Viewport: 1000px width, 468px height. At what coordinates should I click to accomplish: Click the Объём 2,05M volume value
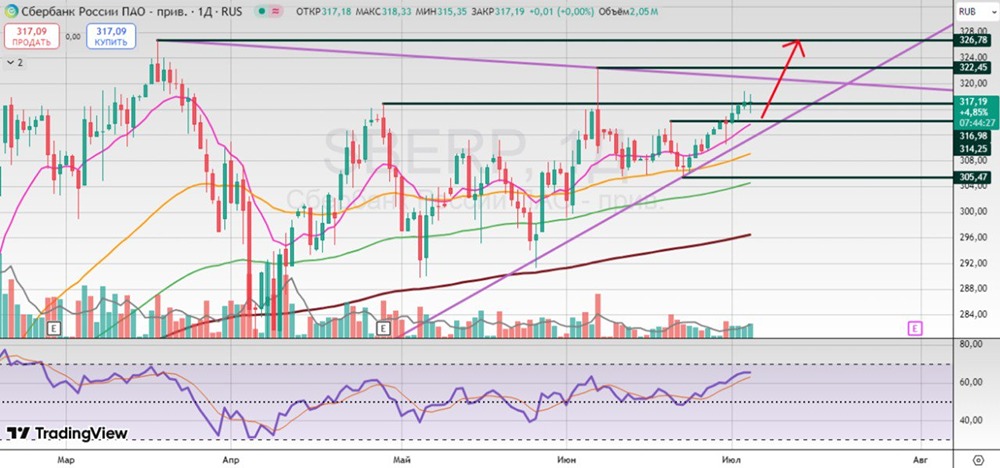pyautogui.click(x=629, y=11)
